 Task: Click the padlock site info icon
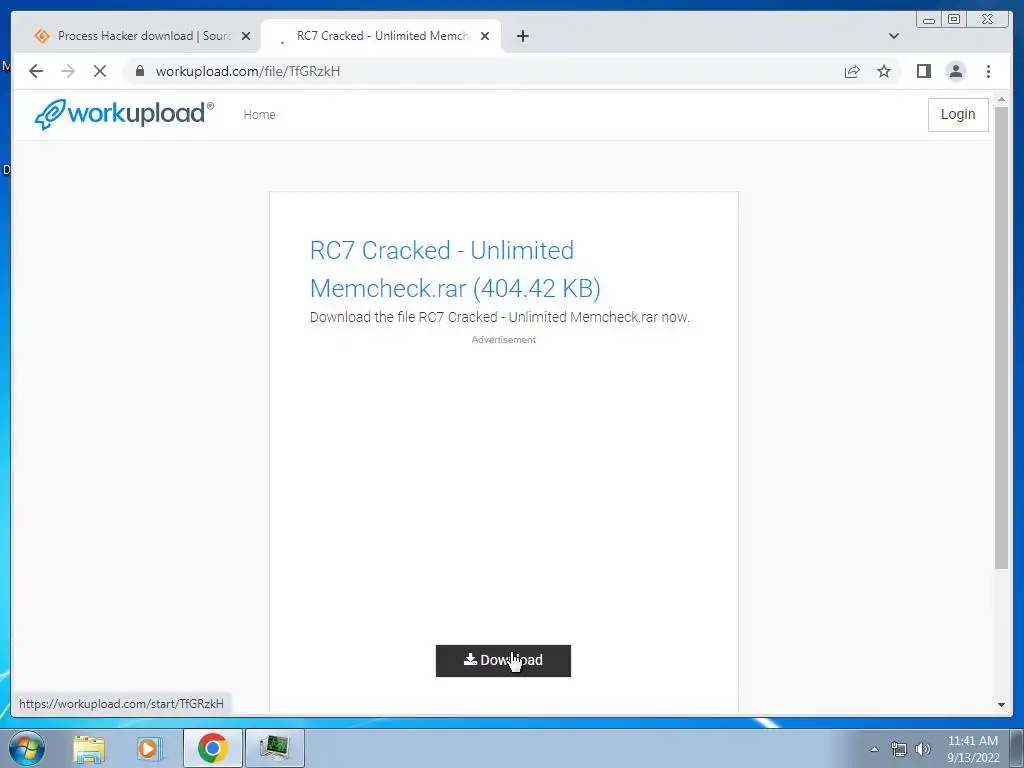point(139,71)
